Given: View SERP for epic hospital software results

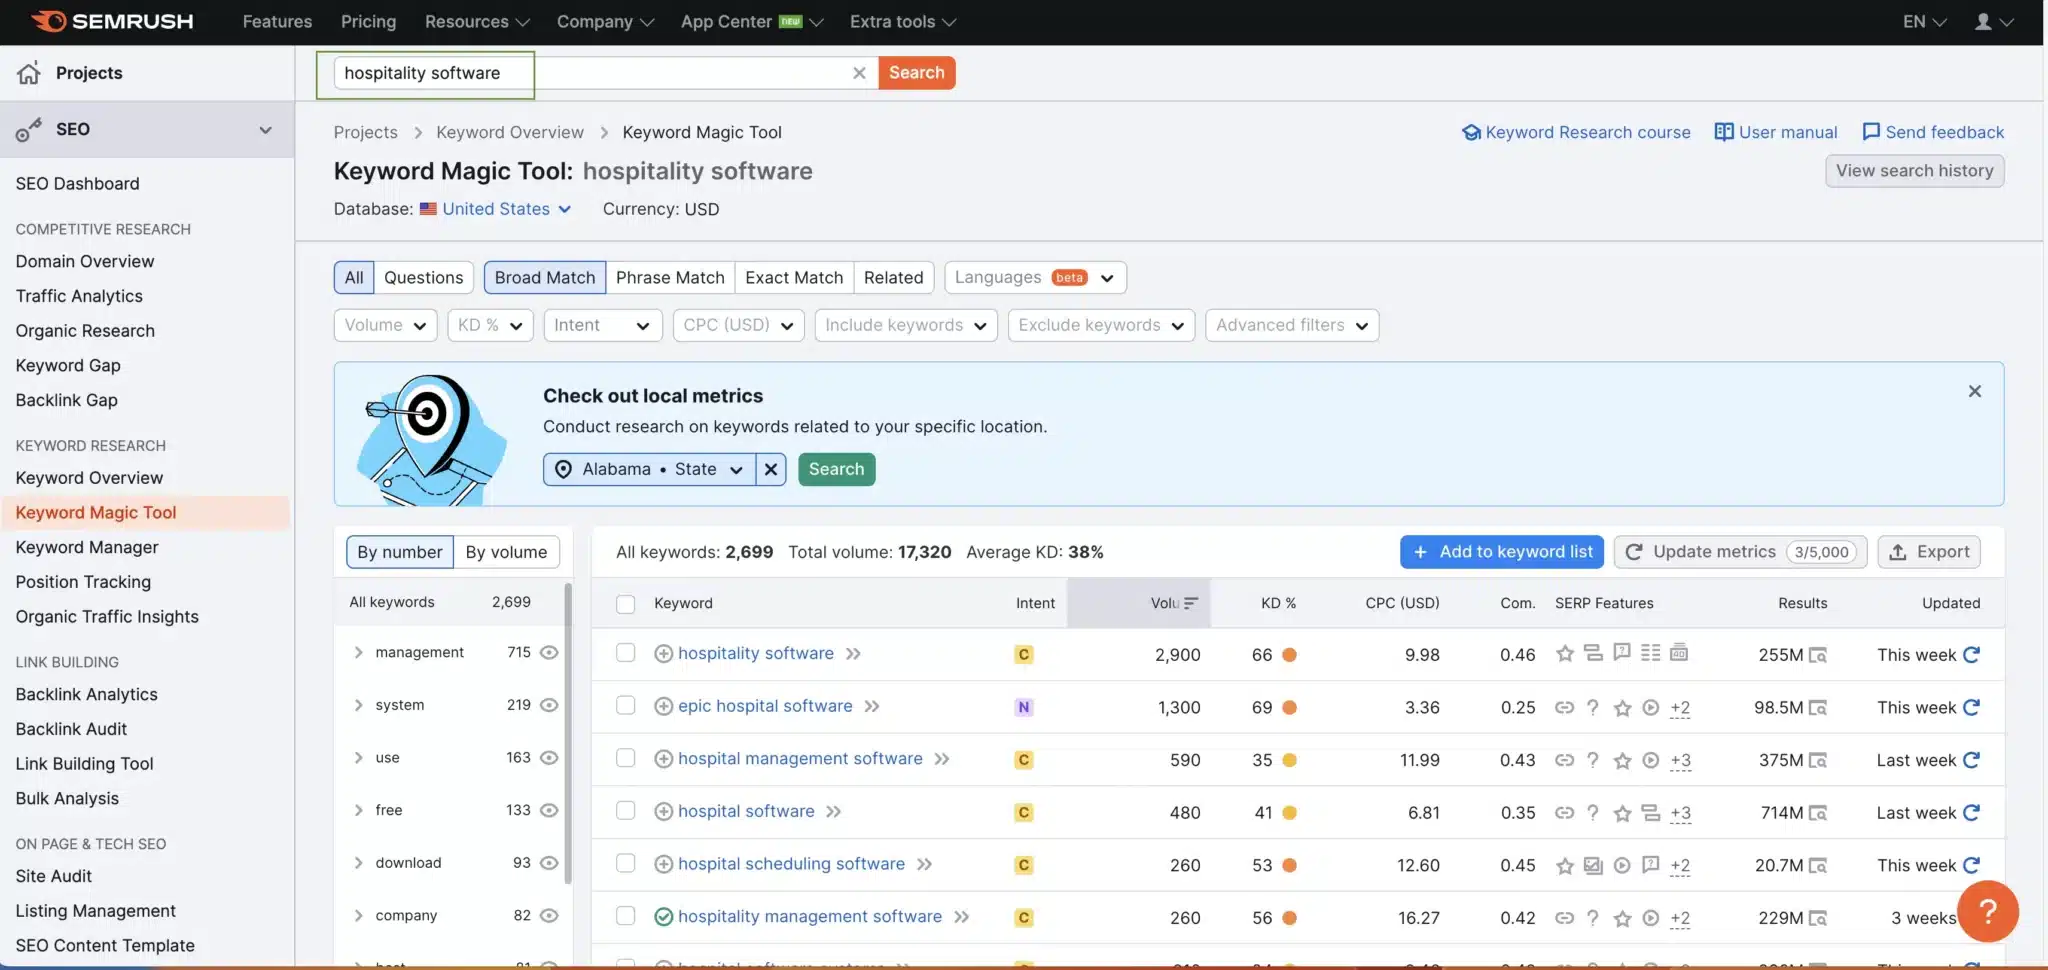Looking at the screenshot, I should 1818,708.
